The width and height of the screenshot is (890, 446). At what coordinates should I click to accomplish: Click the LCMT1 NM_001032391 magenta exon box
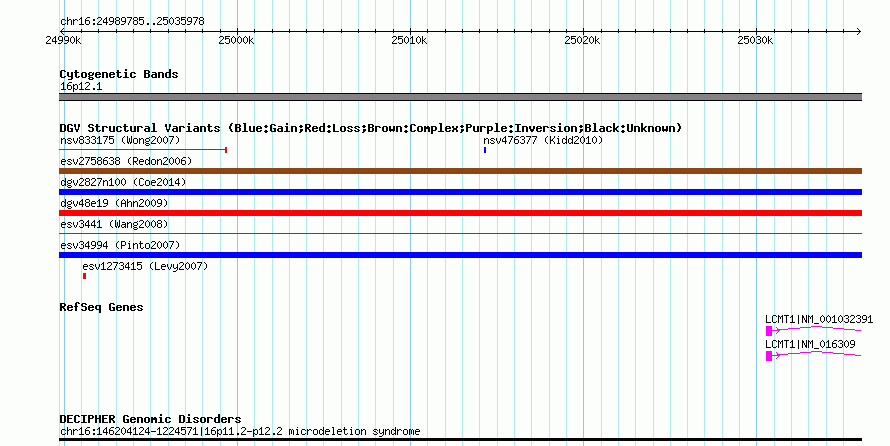[769, 331]
